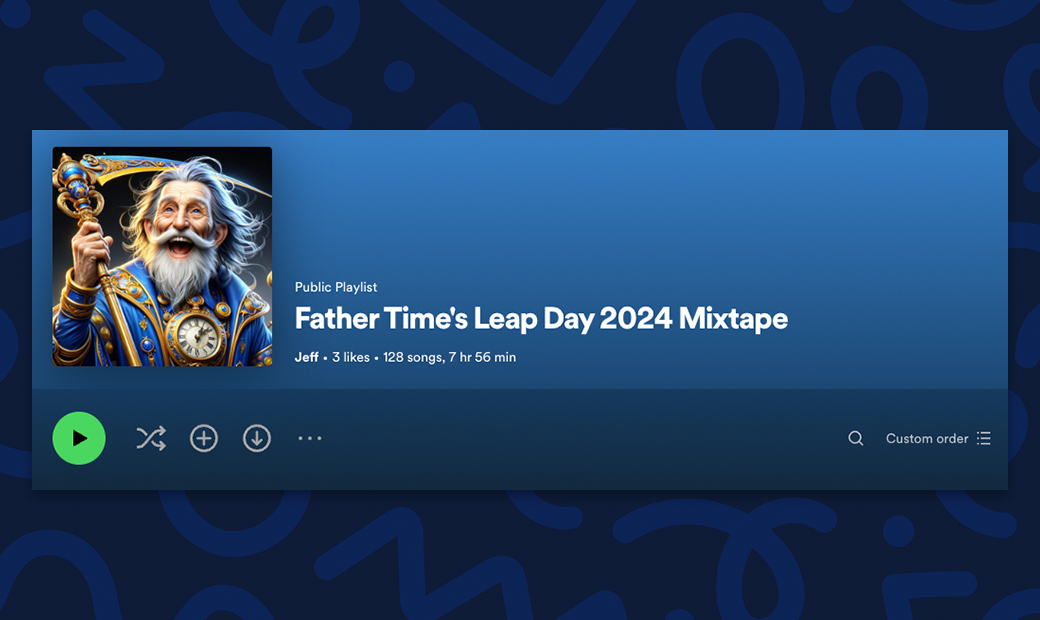Expand sorting options via Custom order
Screen dimensions: 1040x620
click(928, 438)
